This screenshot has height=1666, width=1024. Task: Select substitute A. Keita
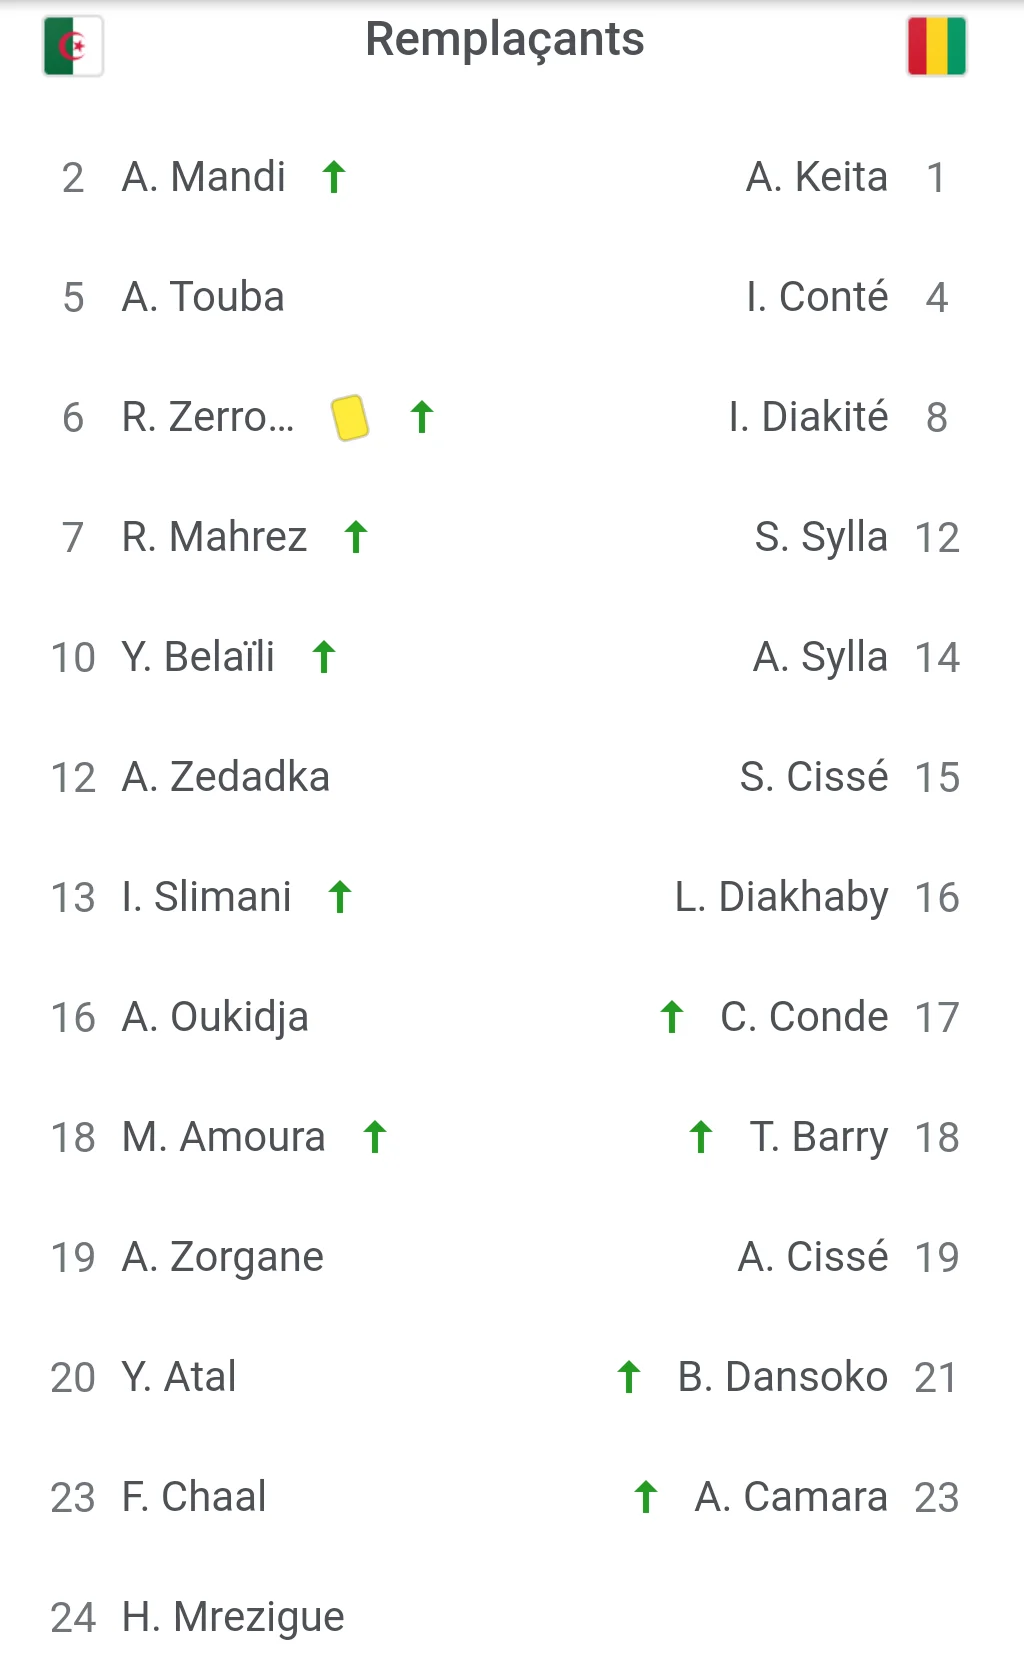816,177
